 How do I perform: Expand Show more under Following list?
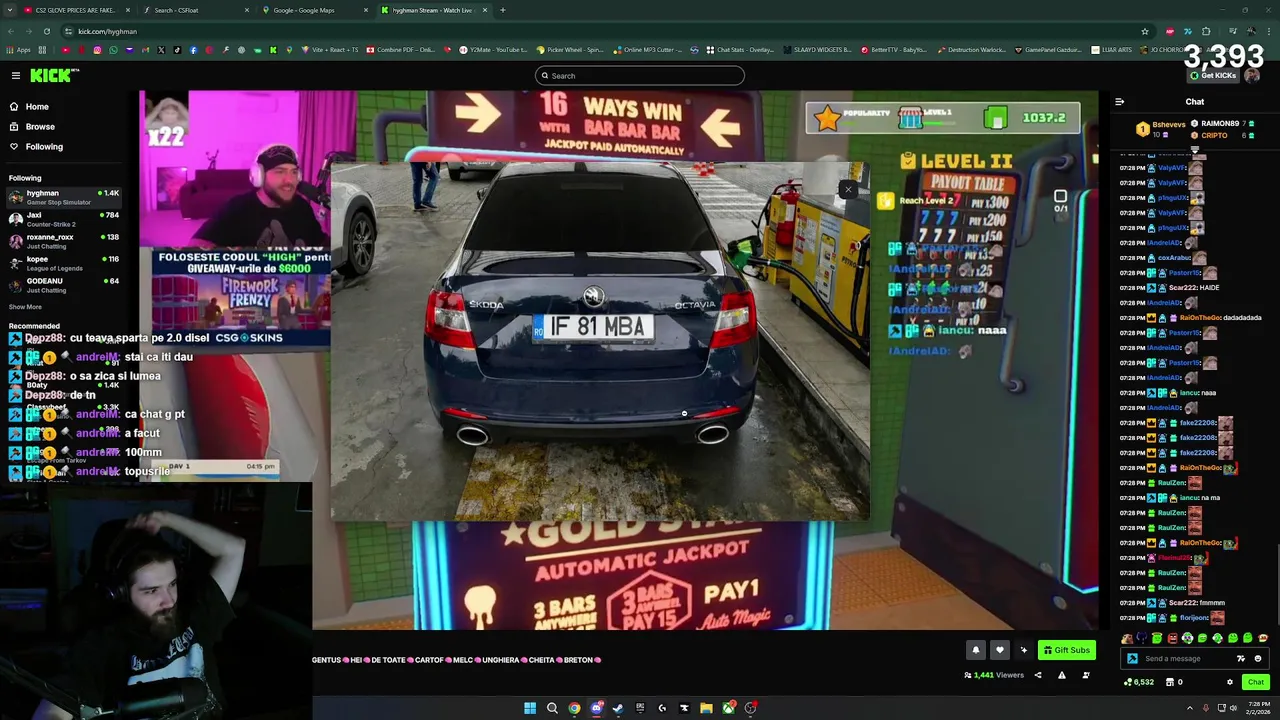pyautogui.click(x=25, y=307)
